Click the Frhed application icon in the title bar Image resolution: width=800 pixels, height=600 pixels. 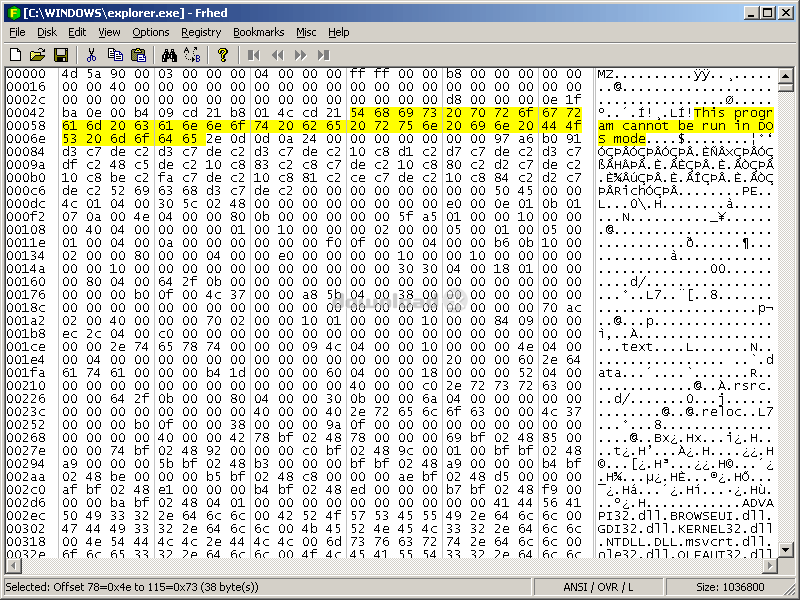14,13
